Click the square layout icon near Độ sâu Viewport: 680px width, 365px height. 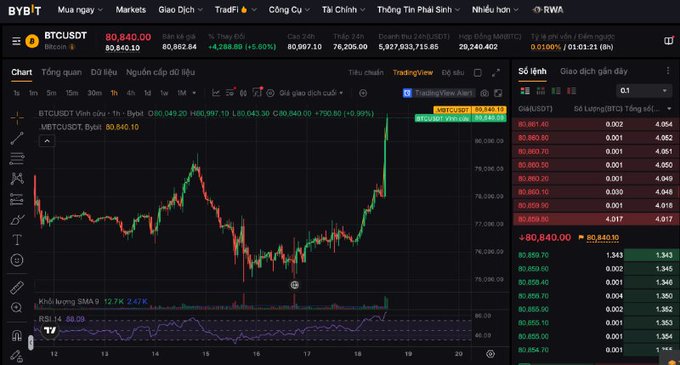(x=477, y=73)
